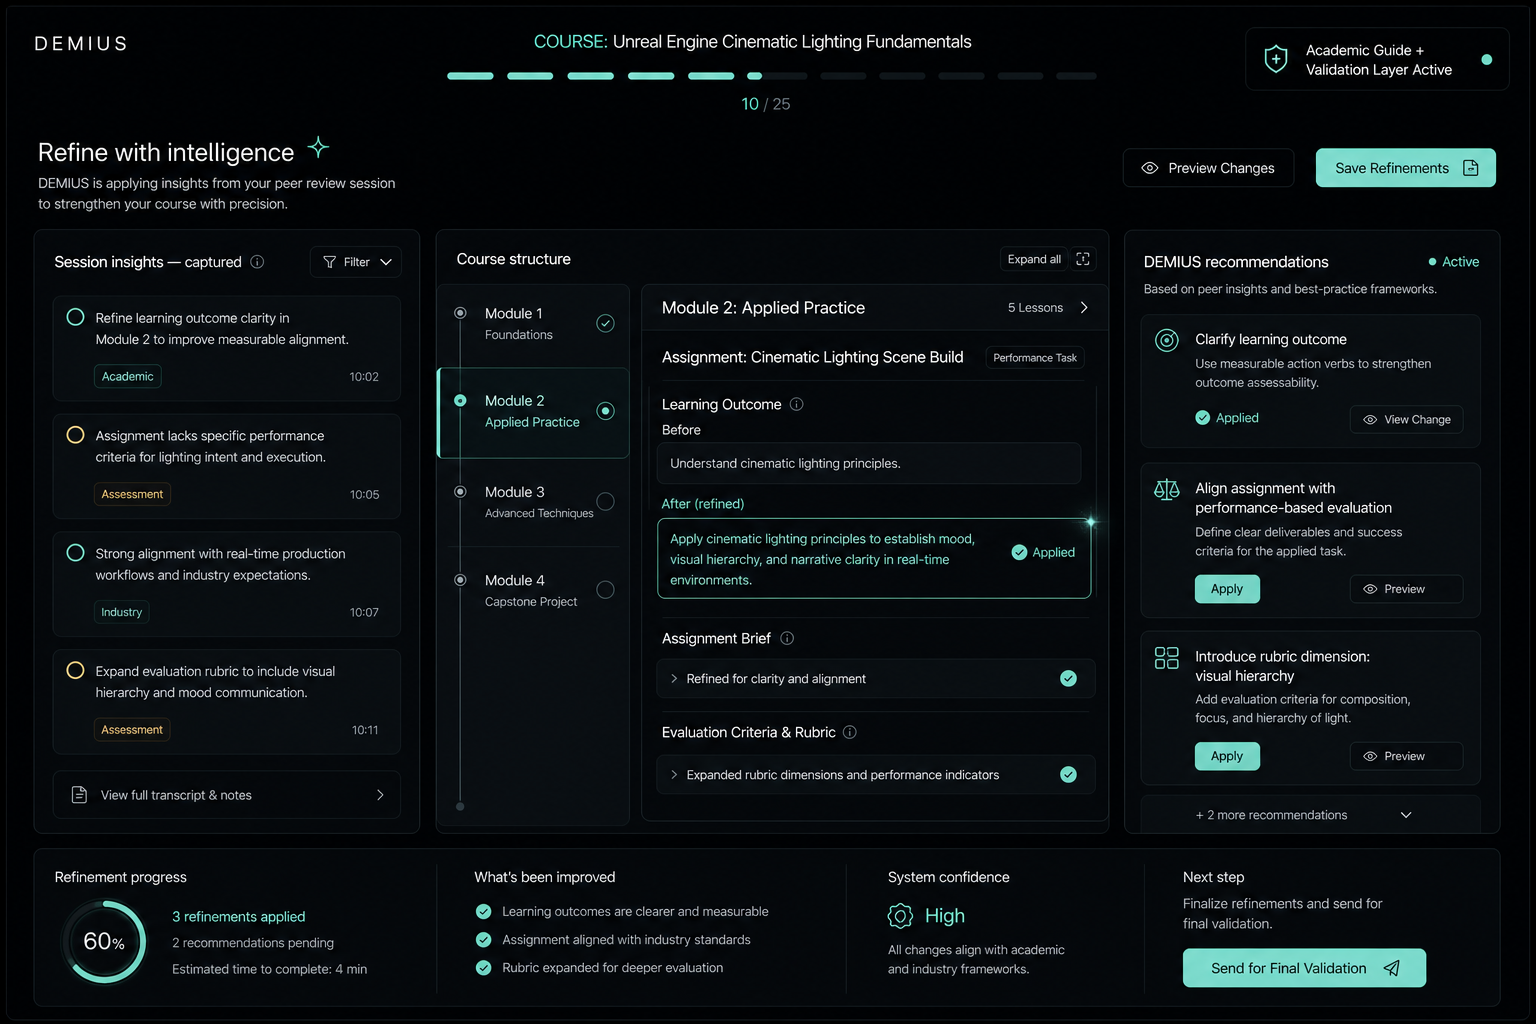
Task: Click the green check on Expanded rubric dimensions row
Action: 1068,775
